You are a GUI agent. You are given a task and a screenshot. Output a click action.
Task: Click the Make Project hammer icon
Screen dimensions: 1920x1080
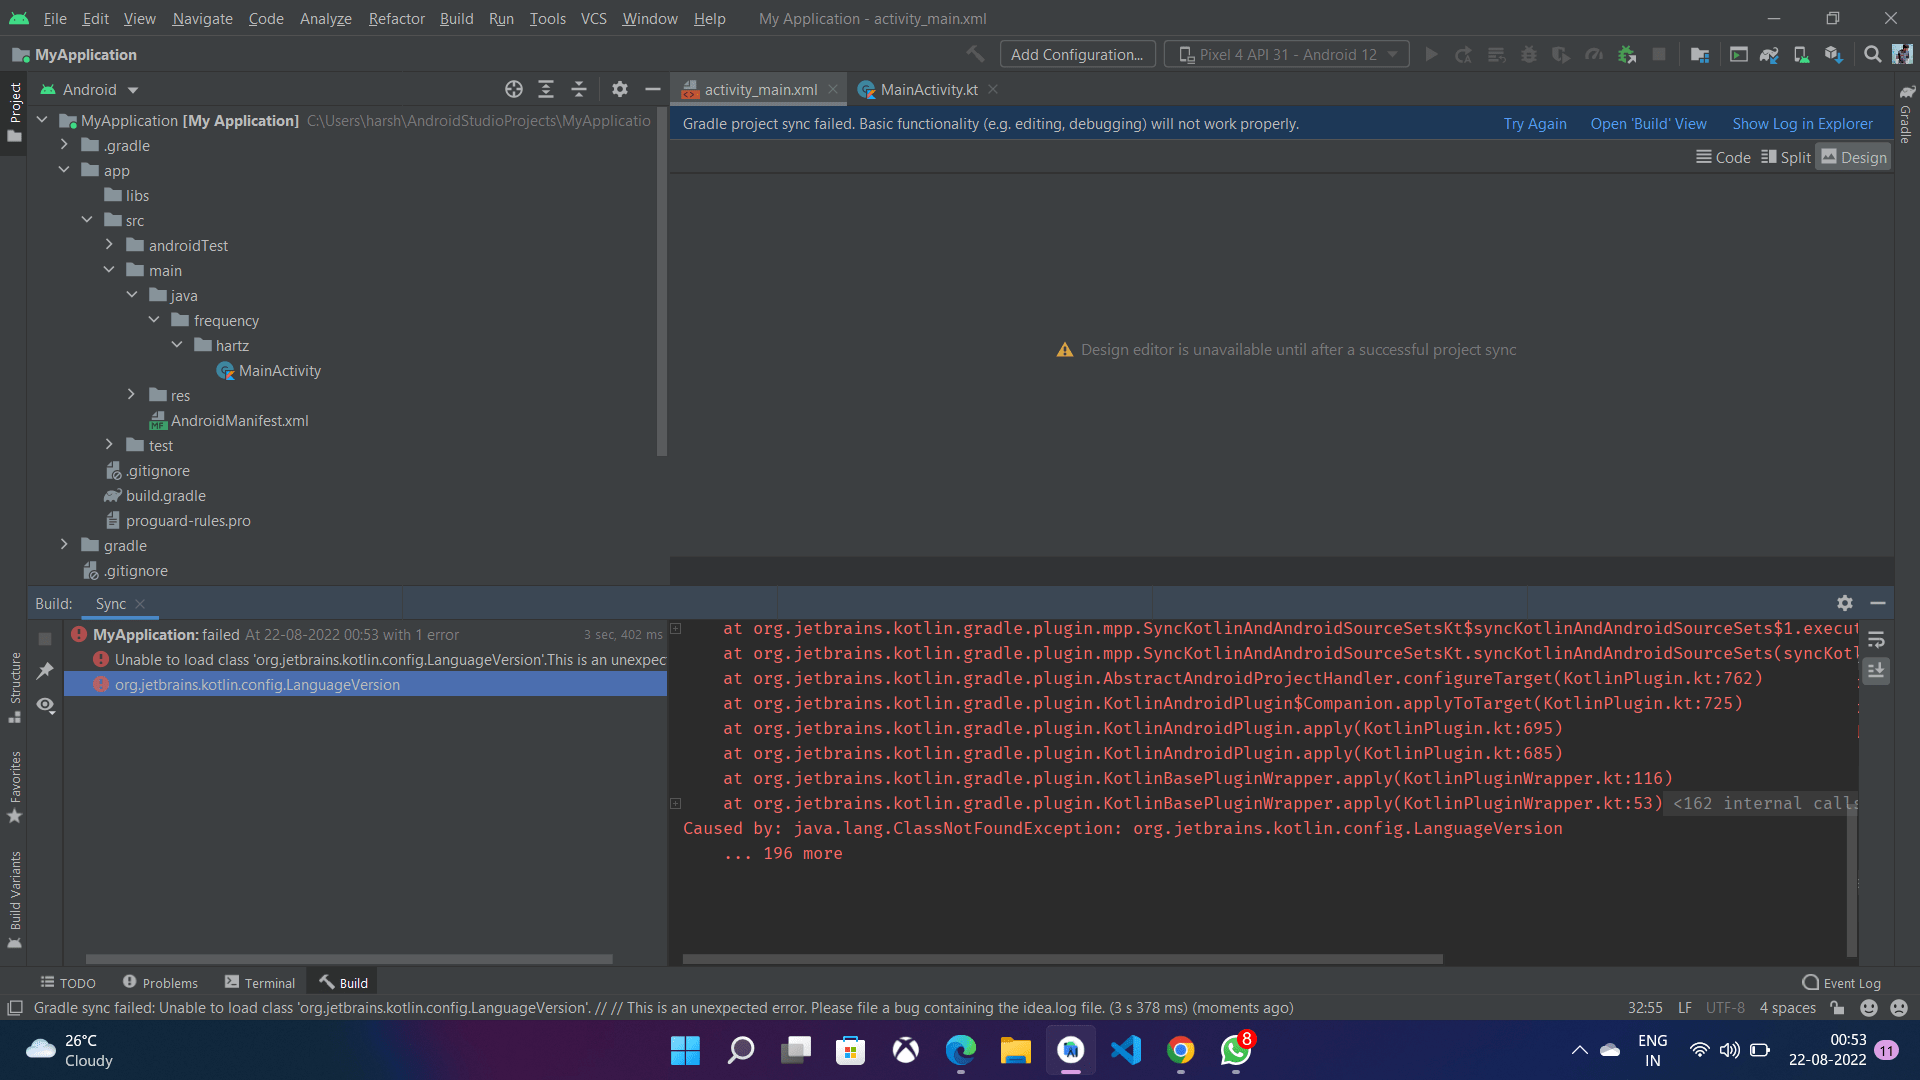tap(975, 54)
